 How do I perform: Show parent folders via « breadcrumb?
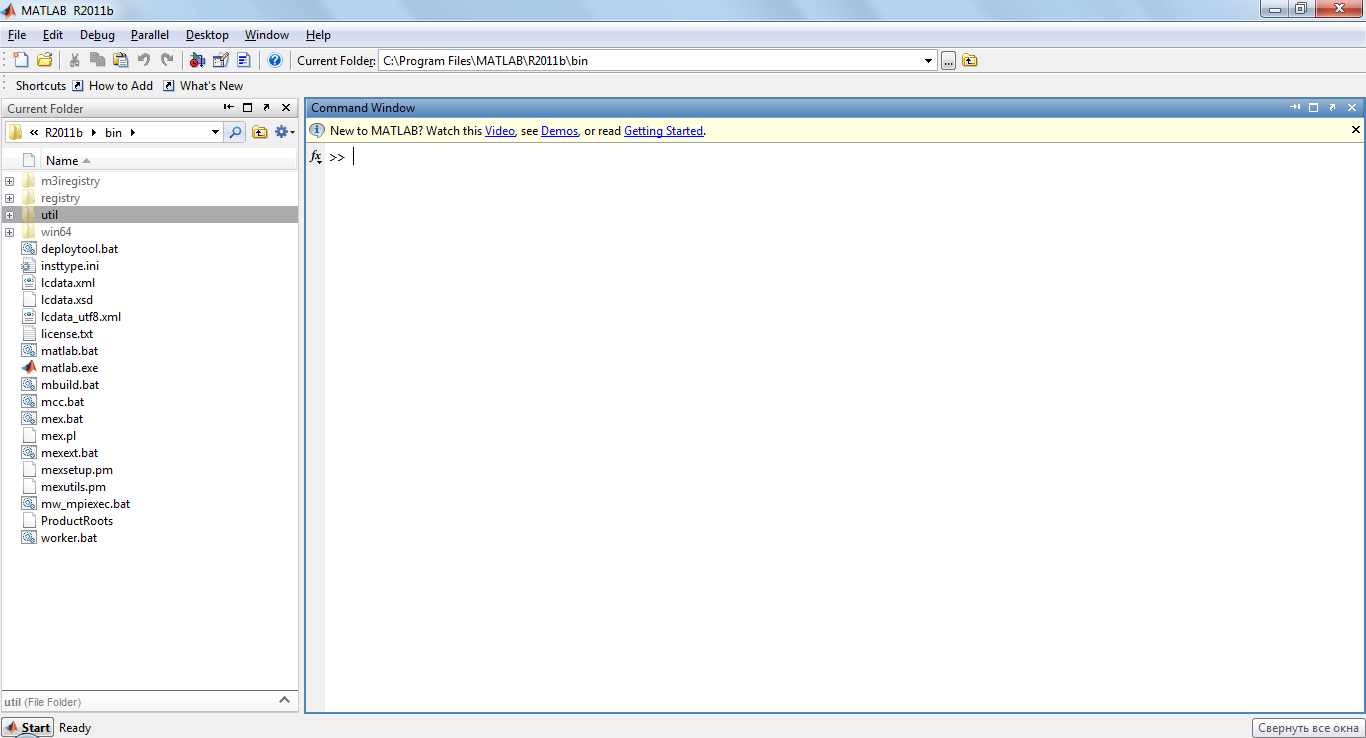[34, 132]
